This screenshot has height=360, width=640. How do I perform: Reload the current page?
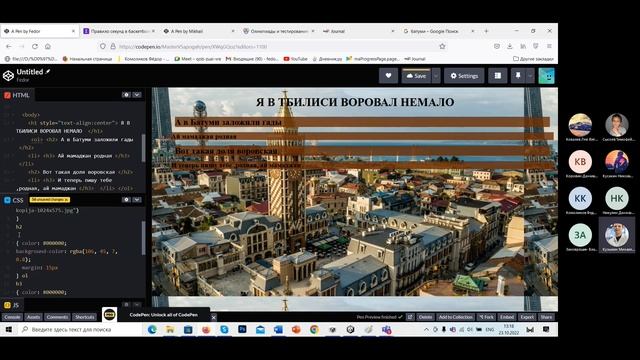click(35, 47)
